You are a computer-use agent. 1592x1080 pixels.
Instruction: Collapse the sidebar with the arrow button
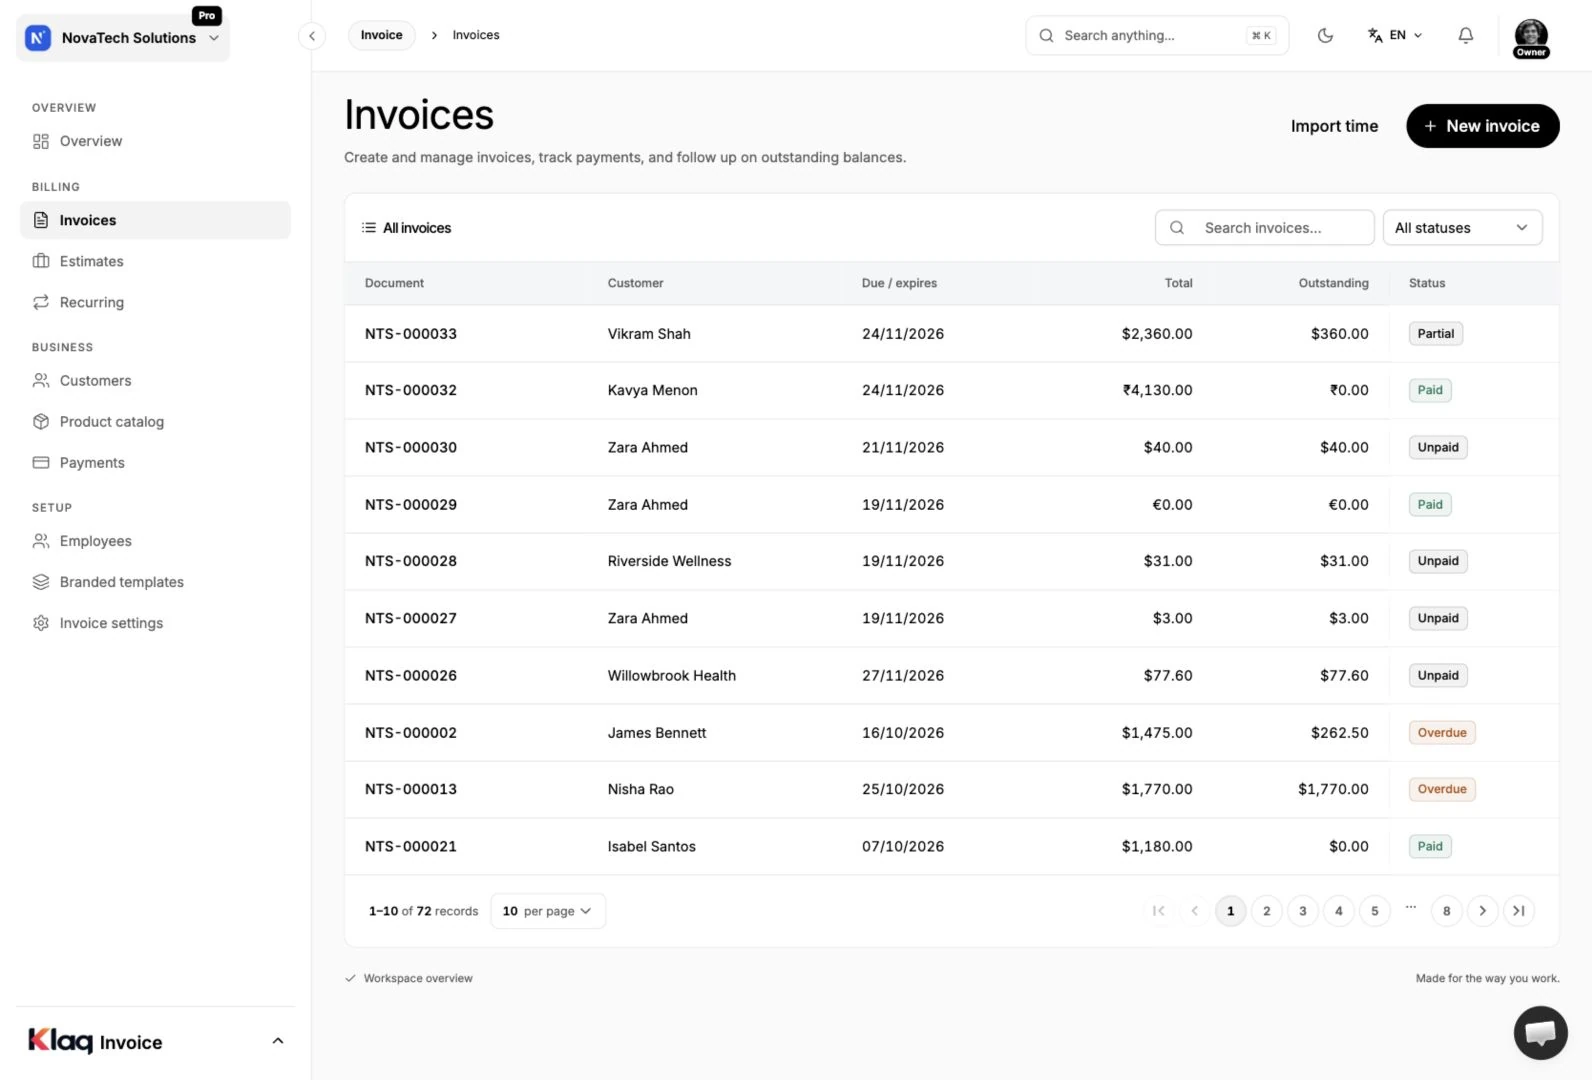pos(312,36)
